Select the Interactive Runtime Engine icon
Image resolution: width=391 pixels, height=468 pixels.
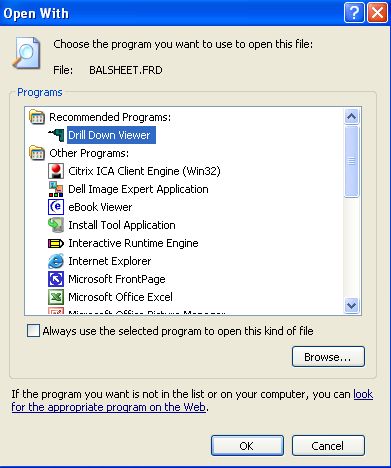pos(56,243)
